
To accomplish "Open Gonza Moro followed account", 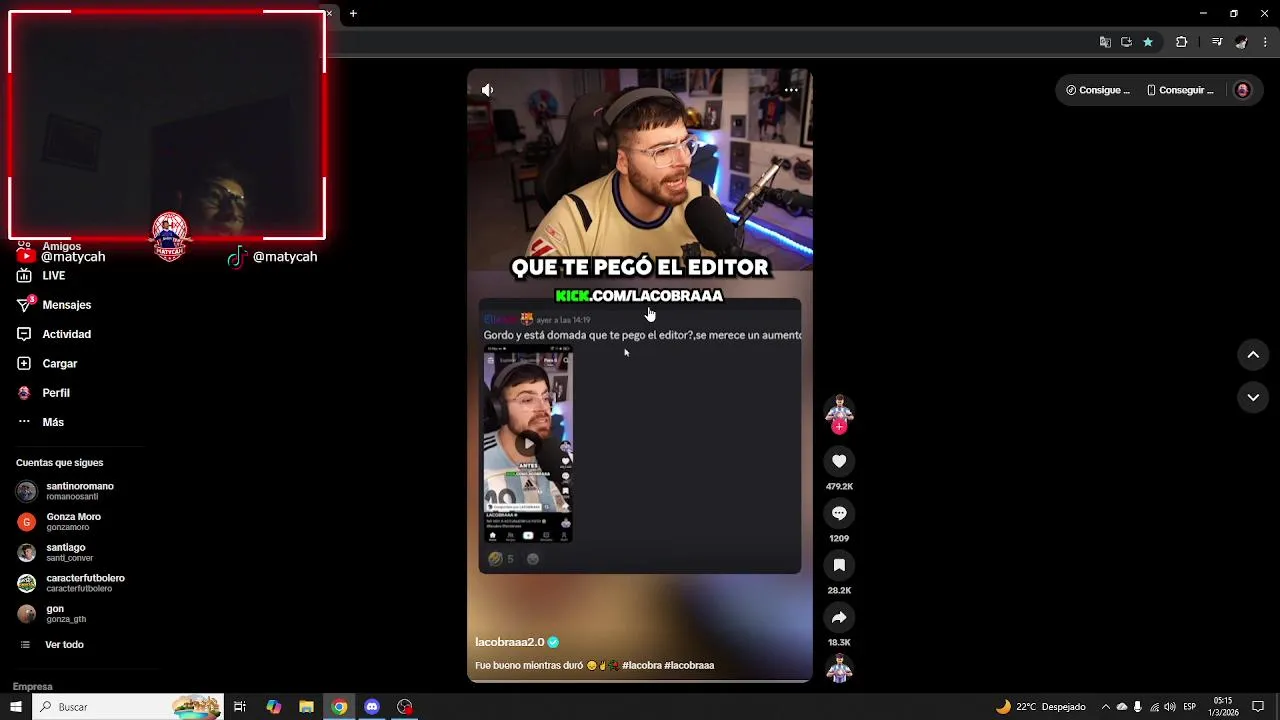I will click(x=60, y=522).
